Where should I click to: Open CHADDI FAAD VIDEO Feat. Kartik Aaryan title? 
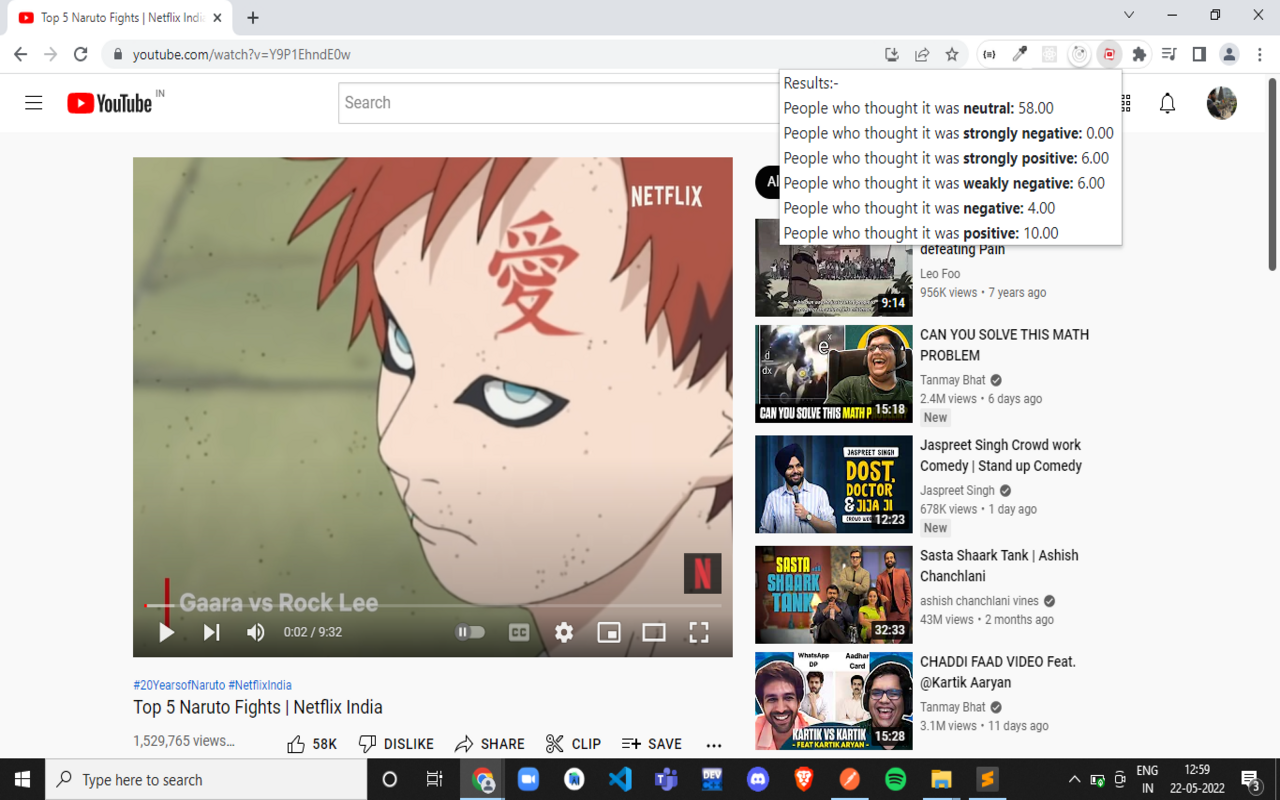[998, 672]
